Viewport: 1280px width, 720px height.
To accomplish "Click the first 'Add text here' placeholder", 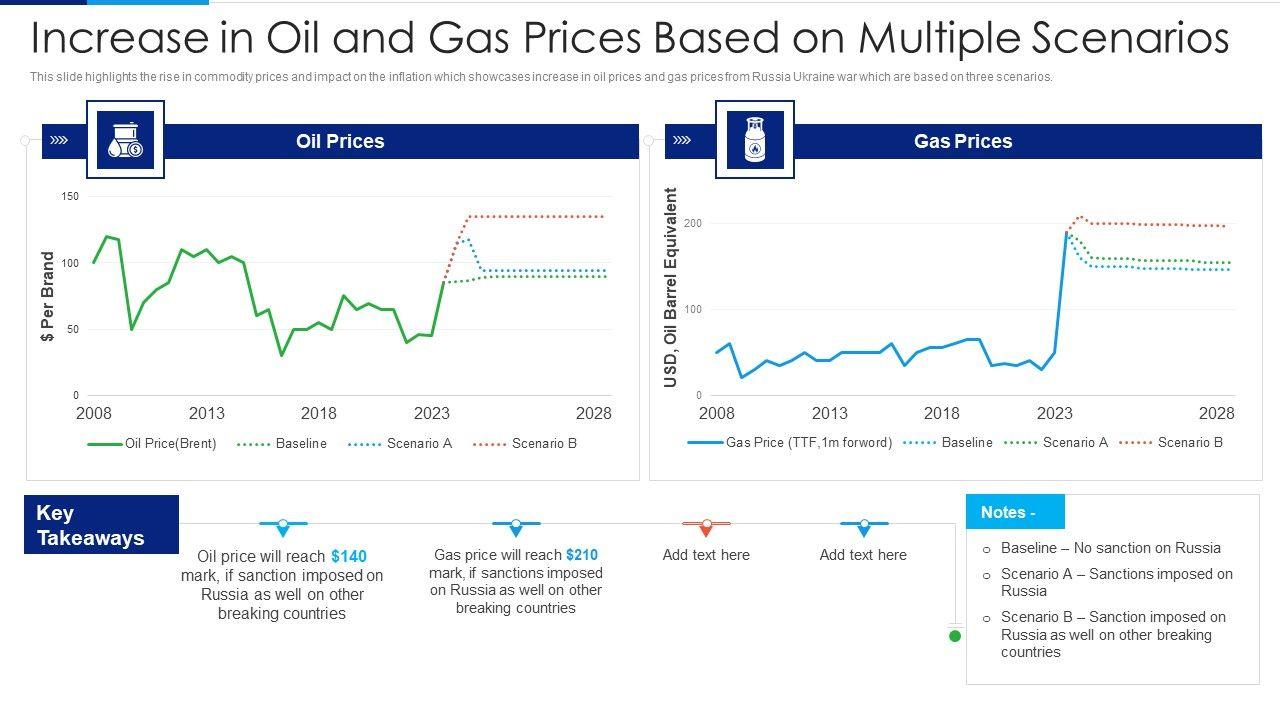I will pos(706,555).
